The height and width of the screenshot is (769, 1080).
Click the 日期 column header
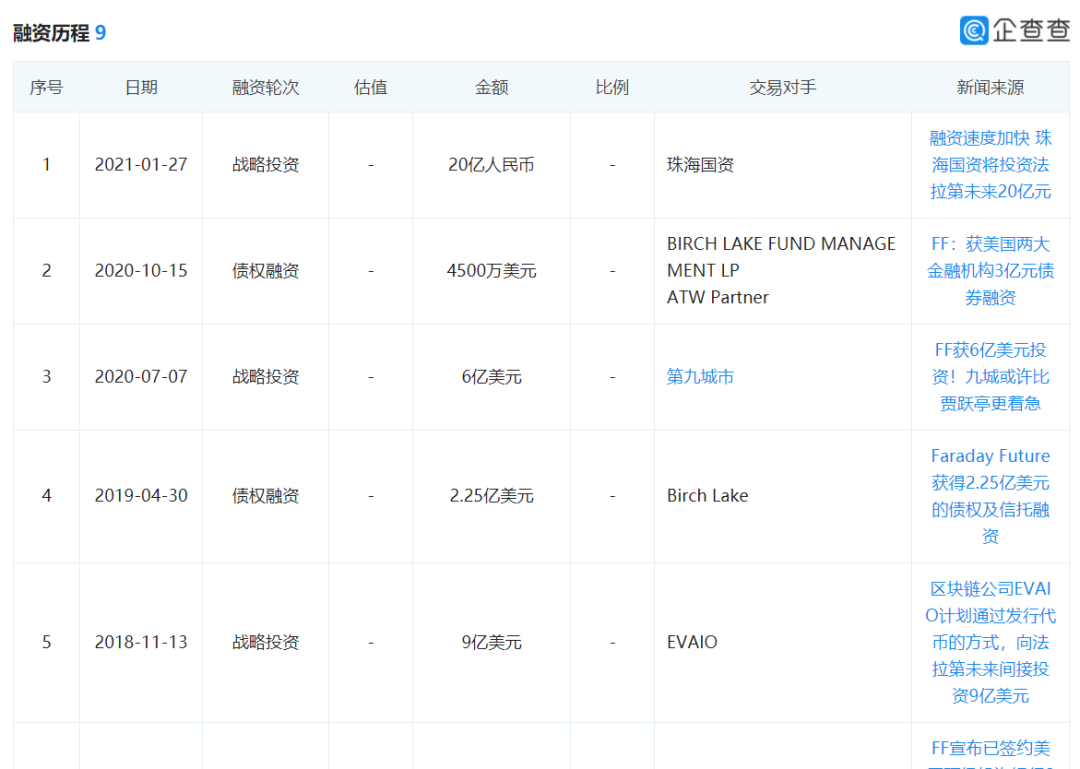pyautogui.click(x=141, y=88)
